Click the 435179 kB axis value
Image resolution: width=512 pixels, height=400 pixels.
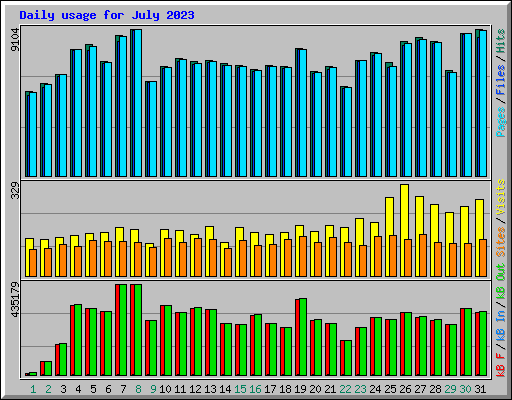coord(15,300)
